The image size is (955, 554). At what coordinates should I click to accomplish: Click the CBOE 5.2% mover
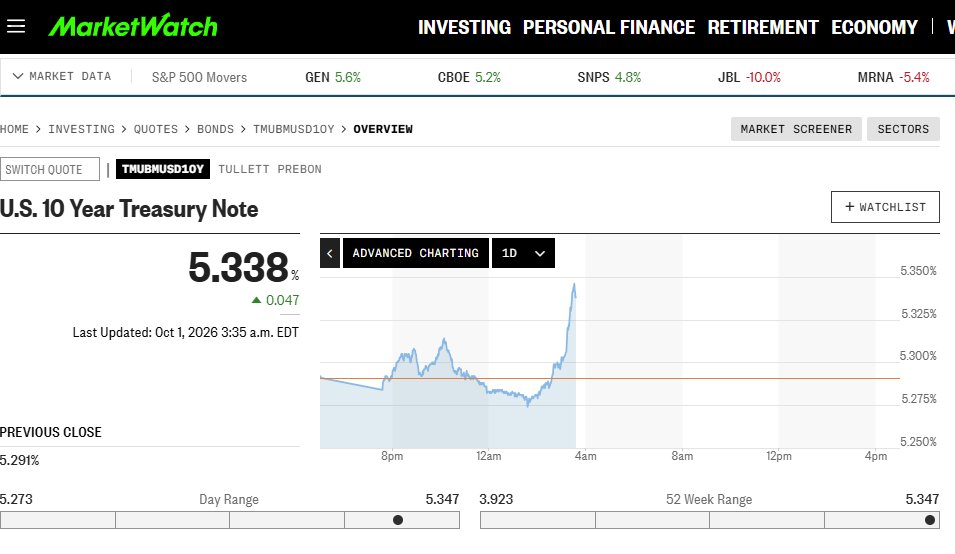coord(469,77)
